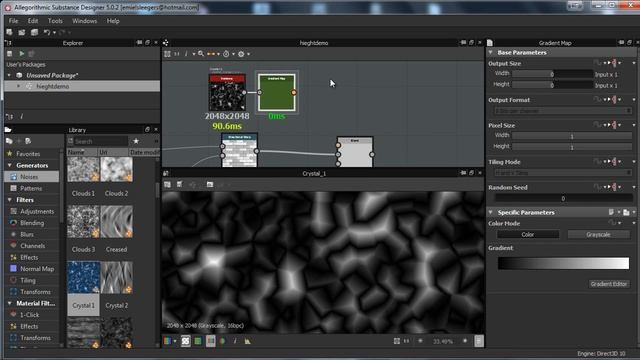Click first icon in Explorer panel toolbar

click(x=9, y=53)
